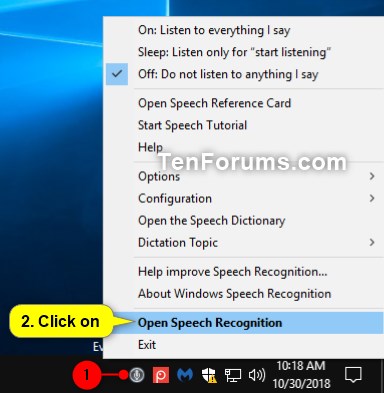Expand the Dictation Topic submenu
This screenshot has width=384, height=393.
click(243, 242)
